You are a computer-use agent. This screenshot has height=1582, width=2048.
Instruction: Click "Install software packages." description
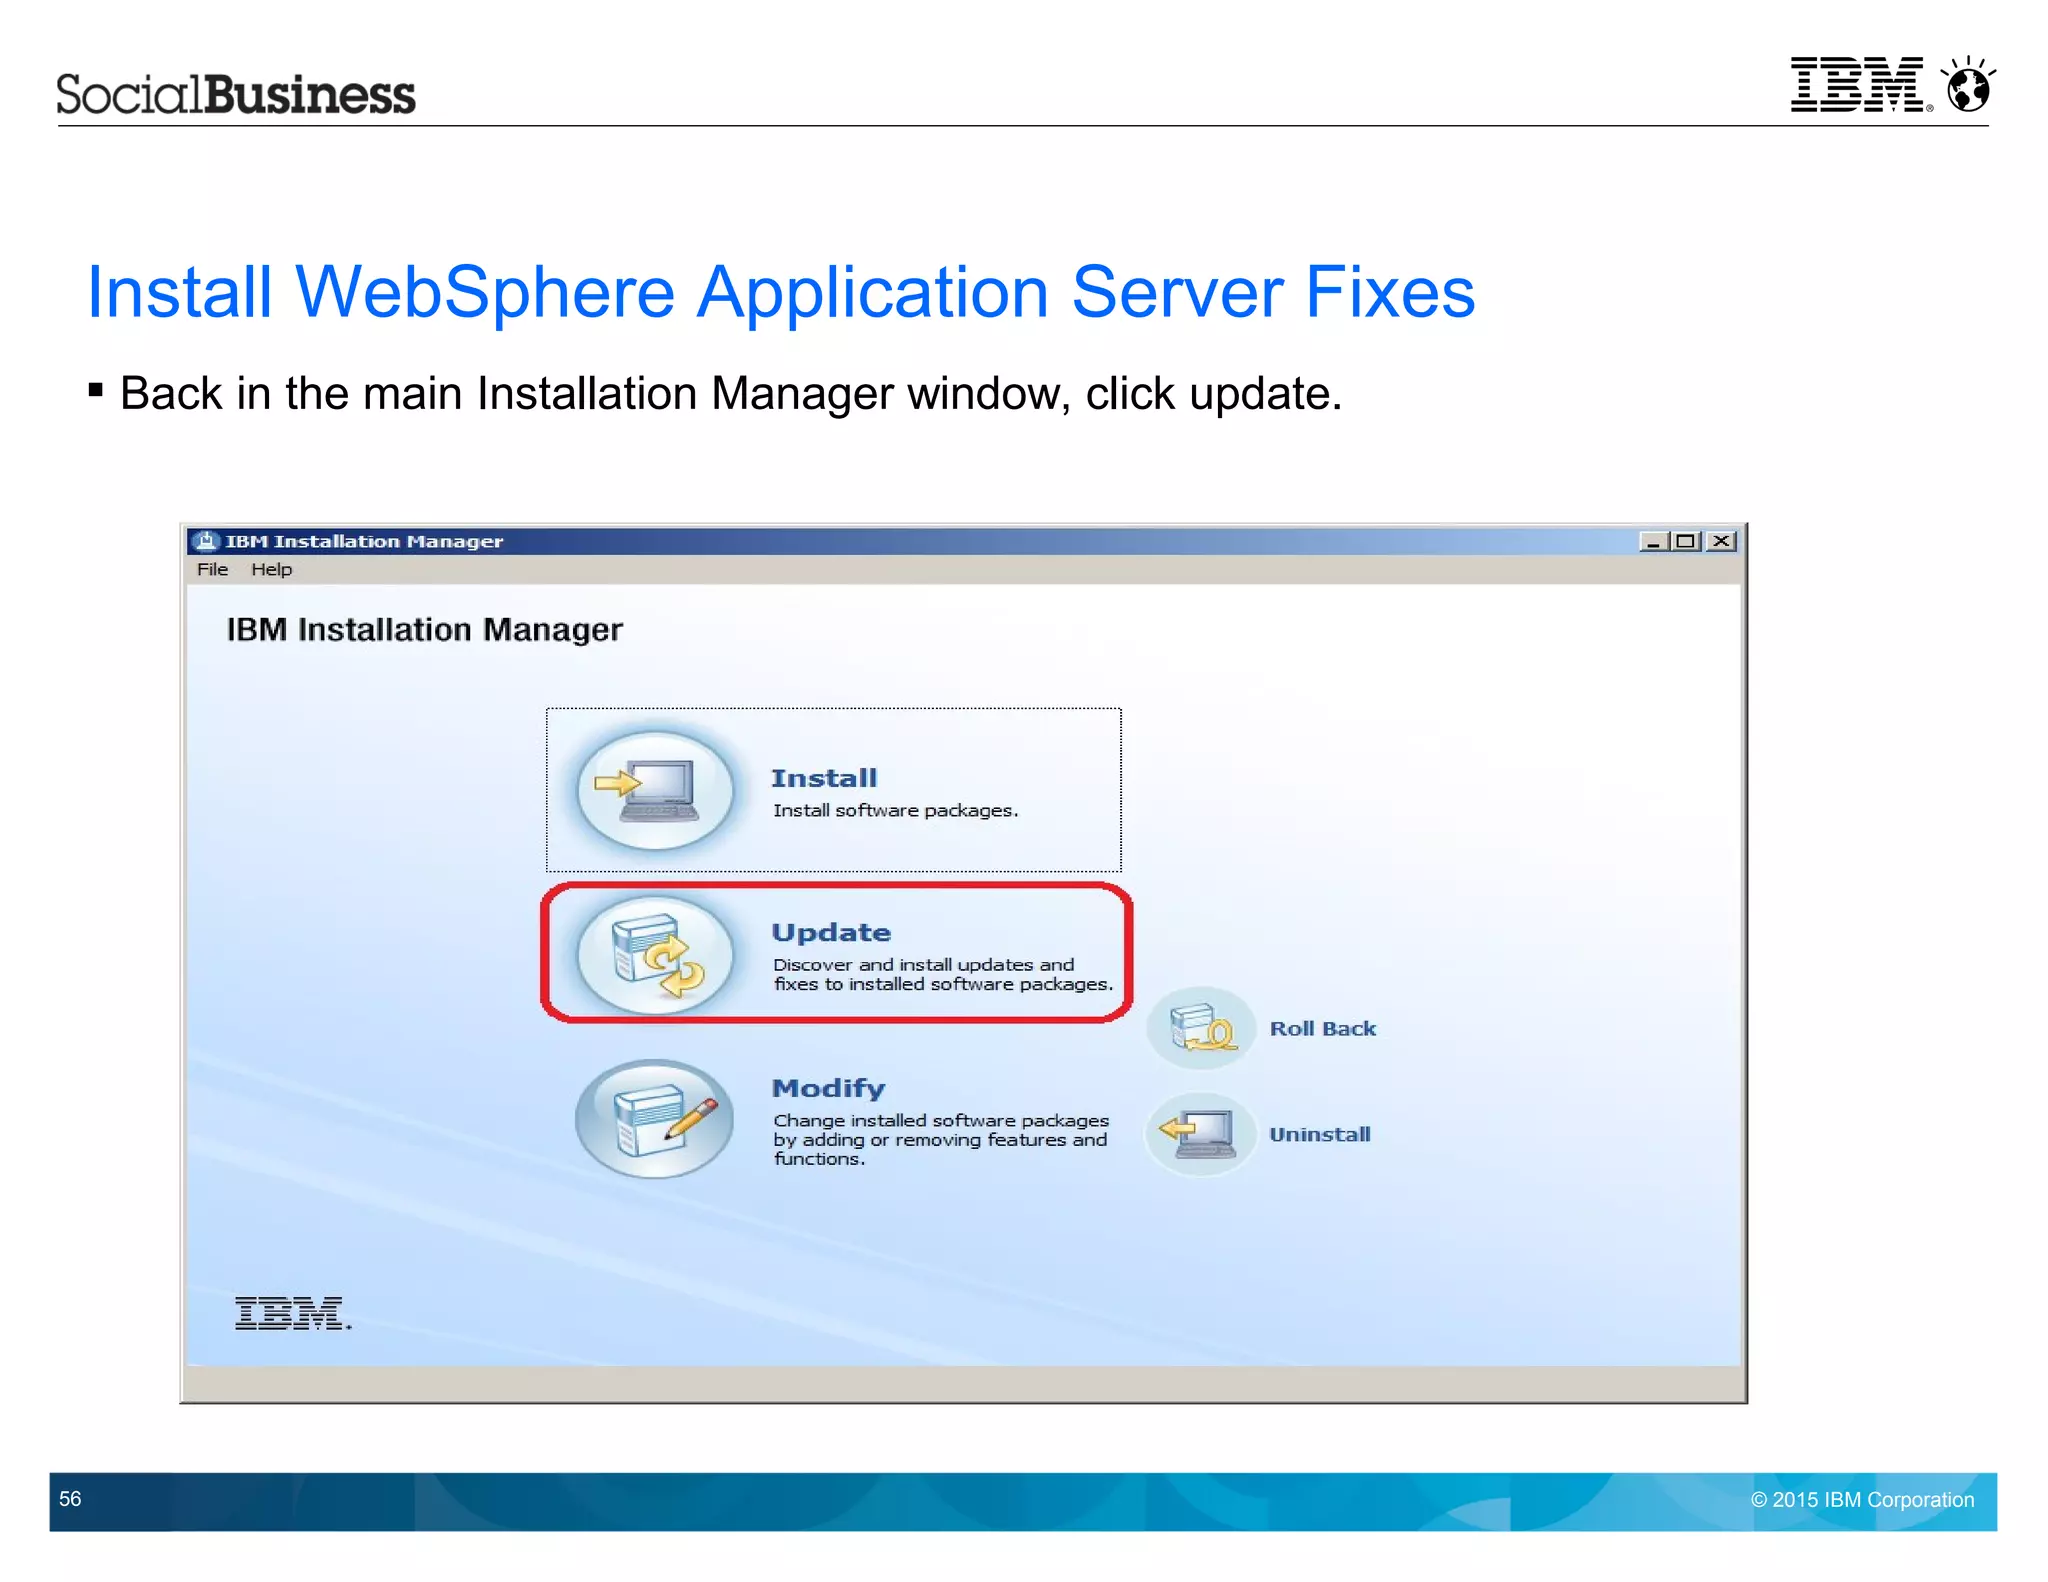coord(895,810)
